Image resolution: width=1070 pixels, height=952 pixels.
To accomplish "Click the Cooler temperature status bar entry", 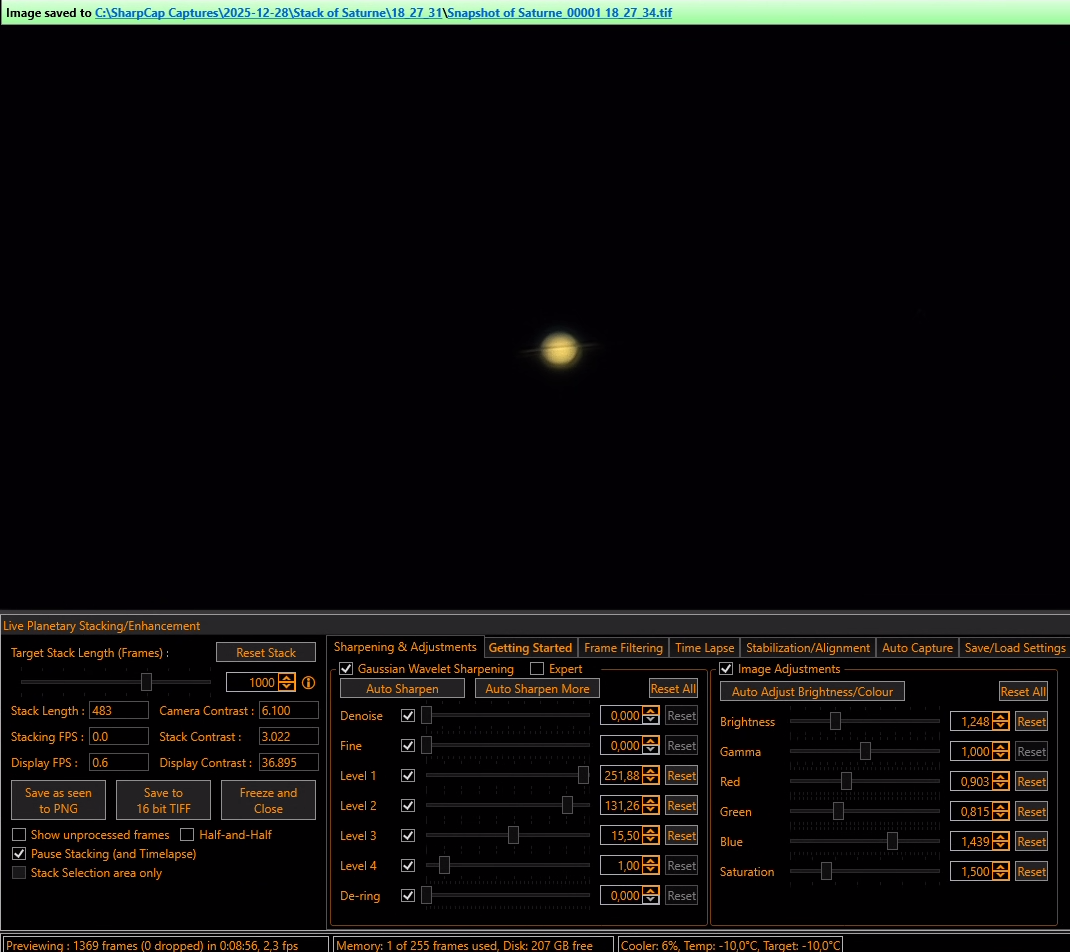I will click(x=731, y=945).
